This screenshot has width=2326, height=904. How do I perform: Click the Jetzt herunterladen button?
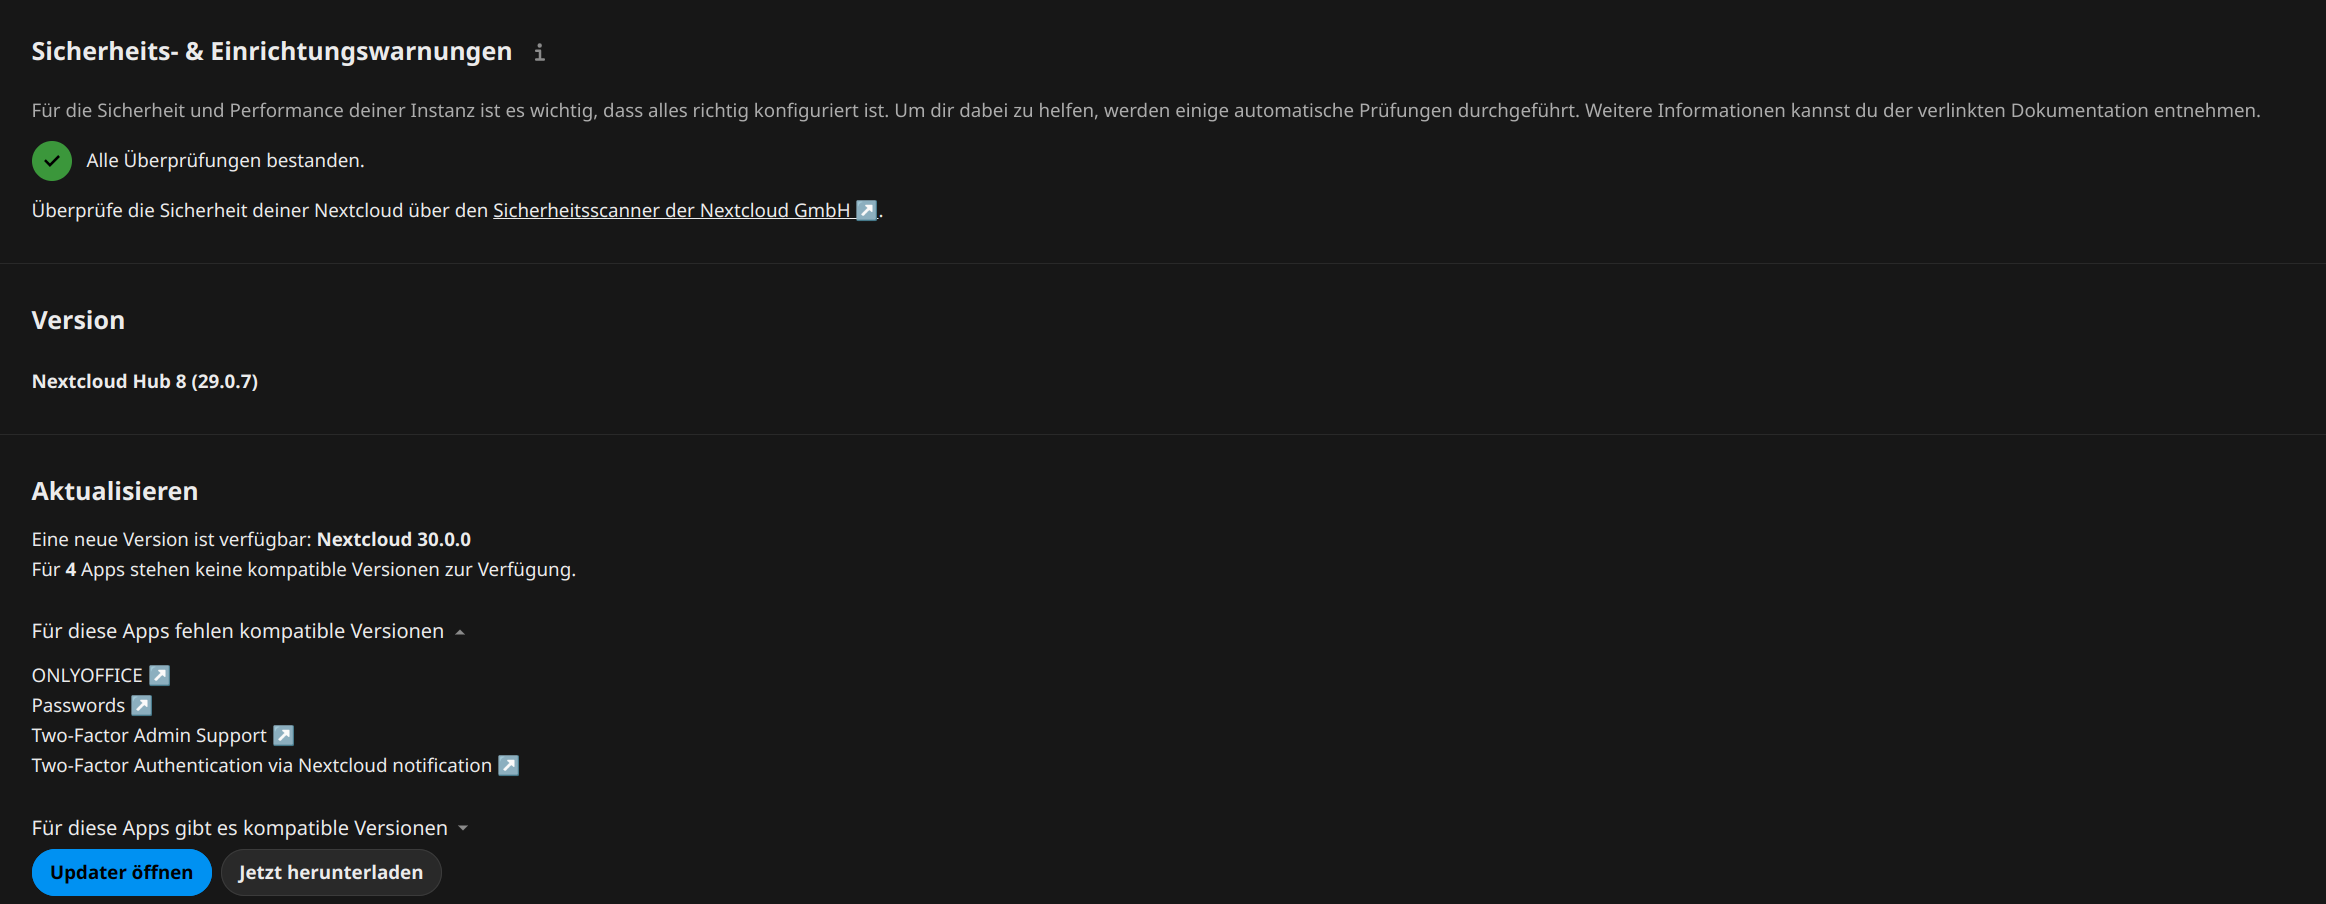click(331, 873)
